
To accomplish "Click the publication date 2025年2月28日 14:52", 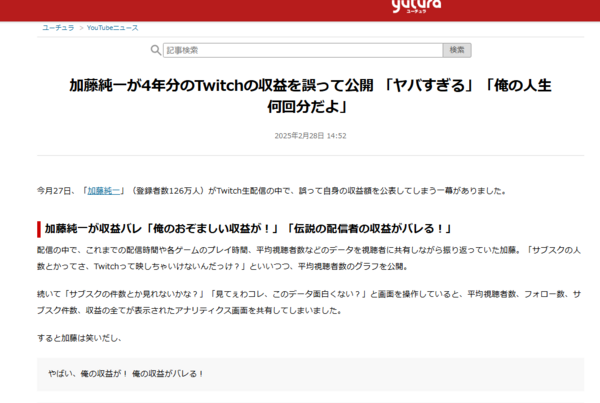I will click(310, 136).
